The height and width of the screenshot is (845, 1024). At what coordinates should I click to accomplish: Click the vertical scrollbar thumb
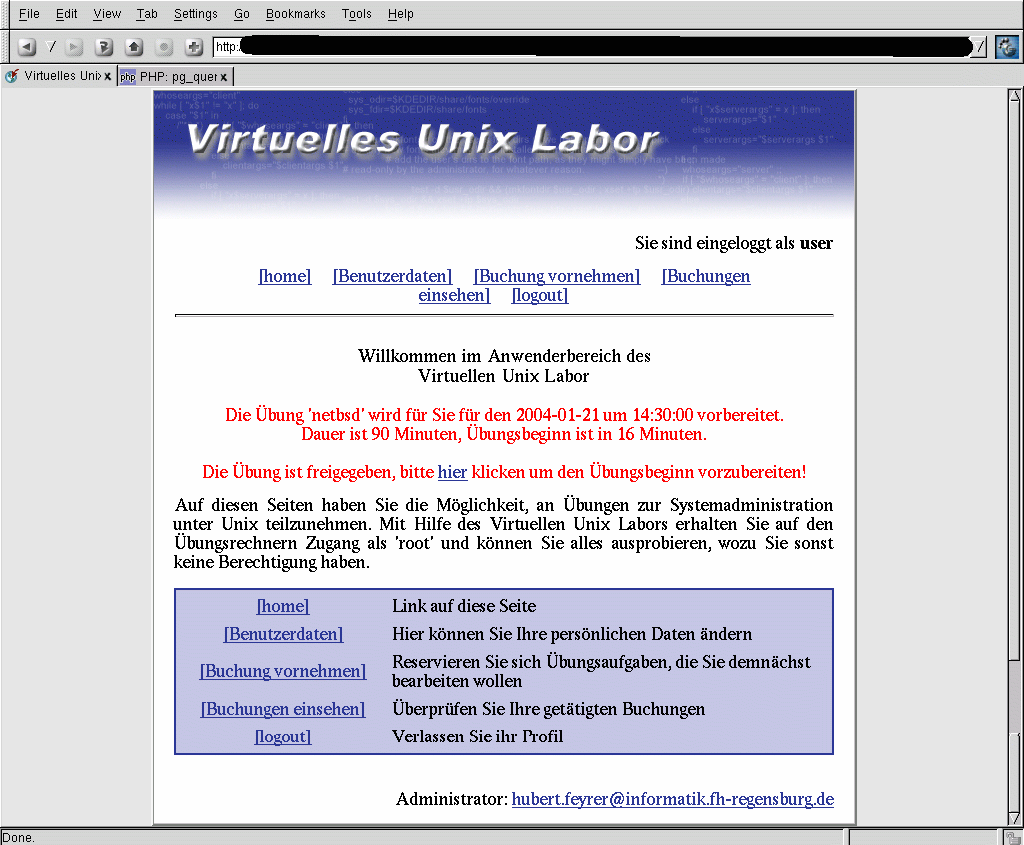[x=1014, y=380]
